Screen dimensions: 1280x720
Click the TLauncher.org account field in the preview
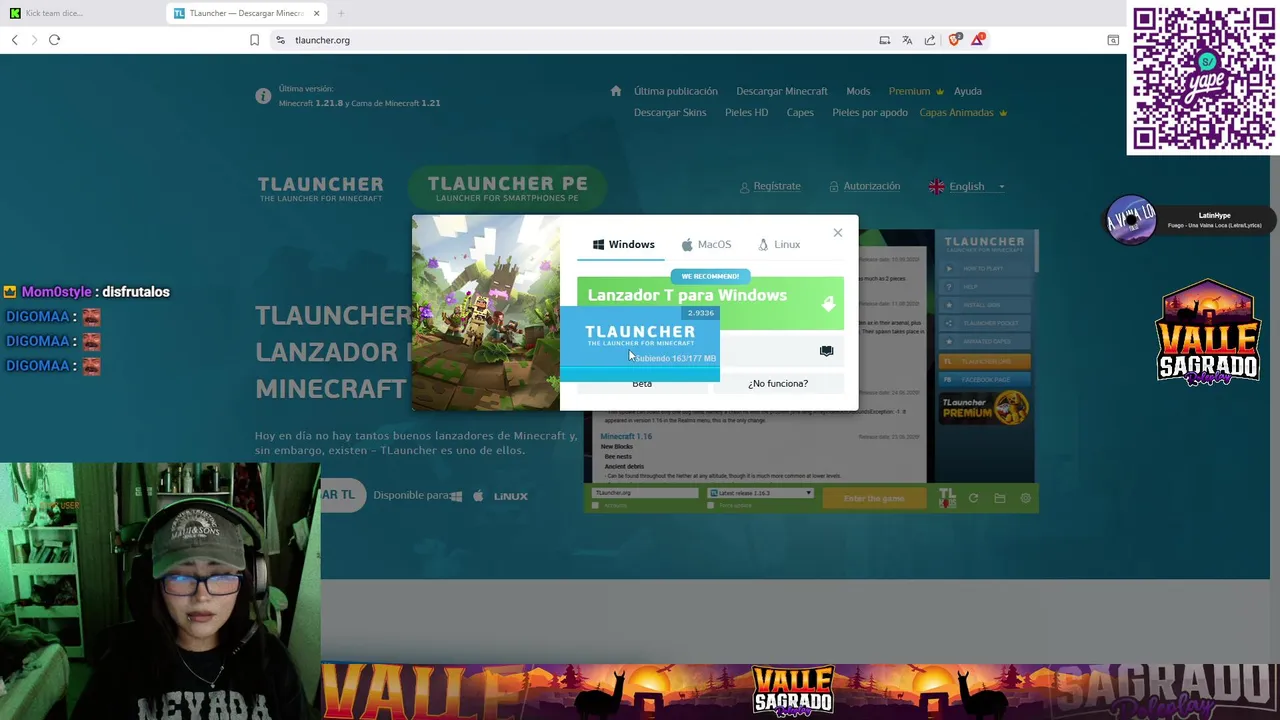coord(645,493)
